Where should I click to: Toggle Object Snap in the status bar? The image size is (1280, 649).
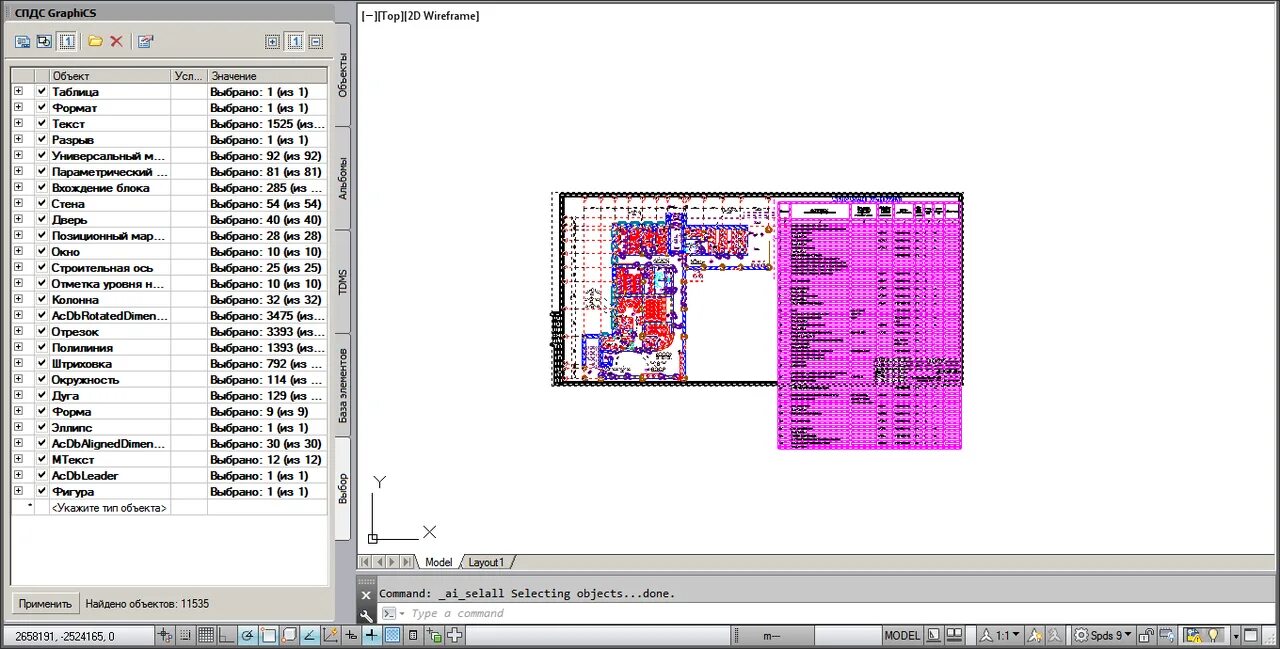268,635
